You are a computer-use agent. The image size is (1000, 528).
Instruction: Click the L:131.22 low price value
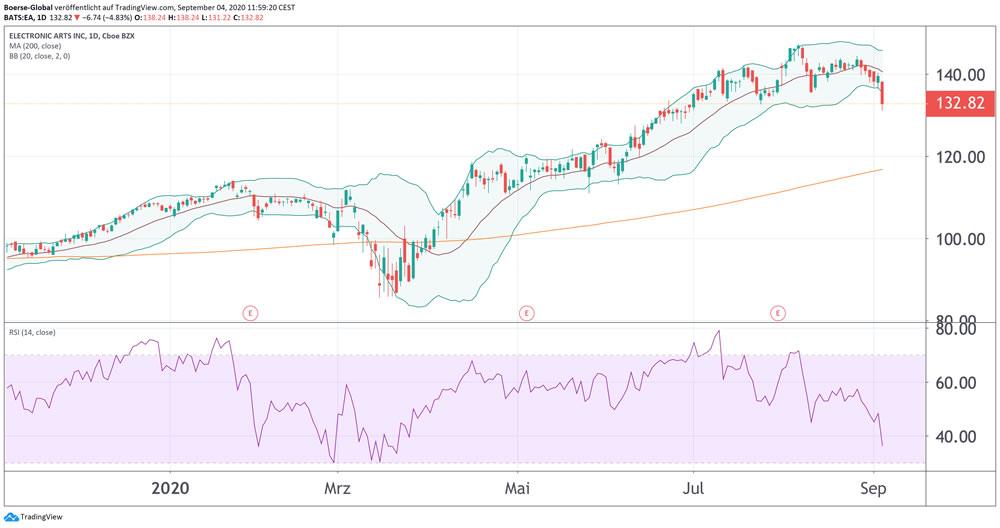coord(216,18)
